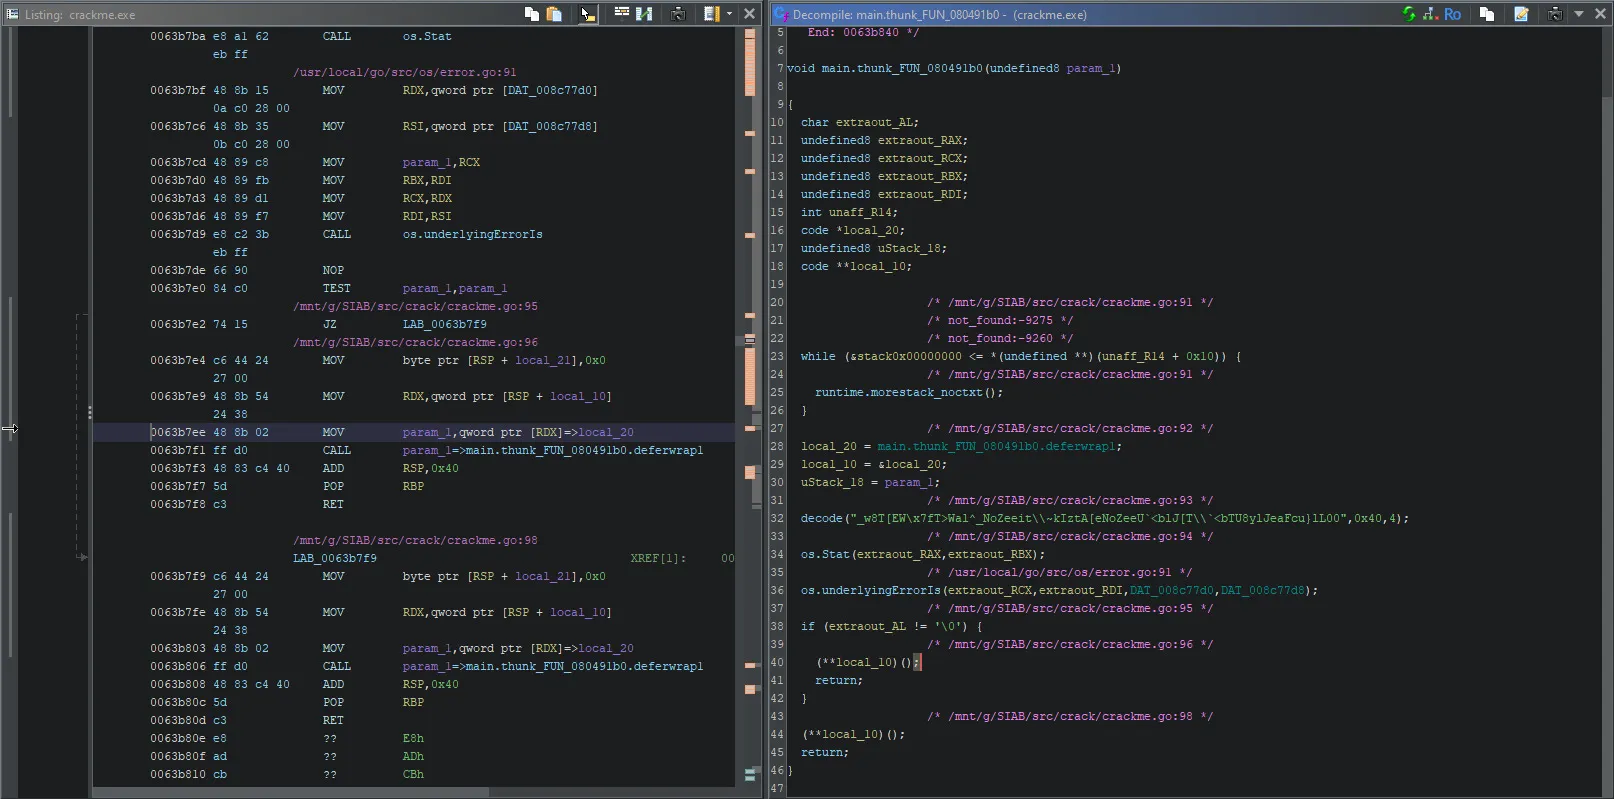
Task: Copy decompiler text with the Copy icon
Action: tap(1487, 14)
